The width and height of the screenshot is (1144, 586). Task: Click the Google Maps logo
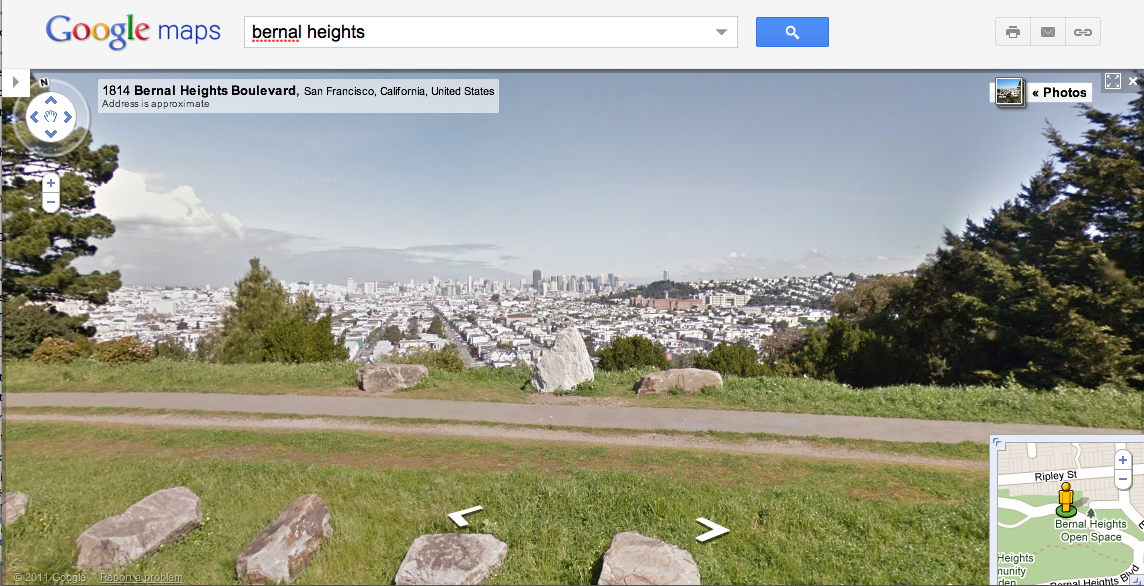133,31
